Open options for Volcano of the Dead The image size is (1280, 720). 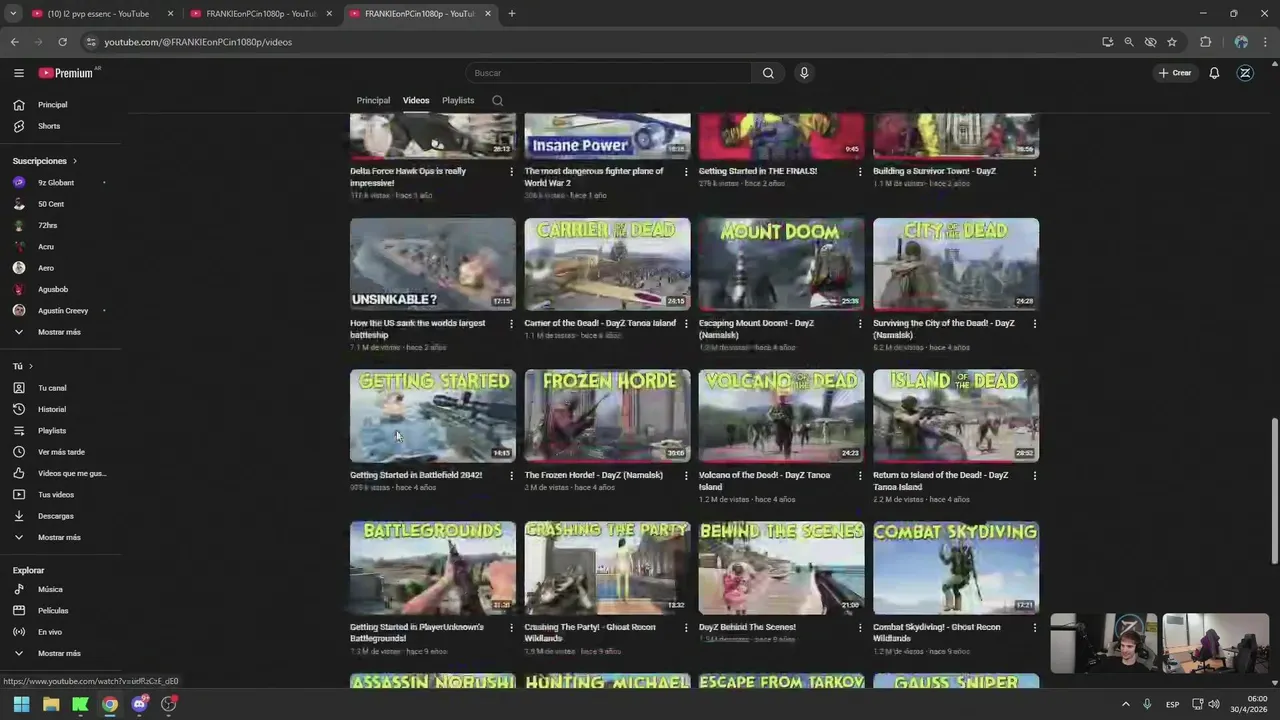pos(860,476)
